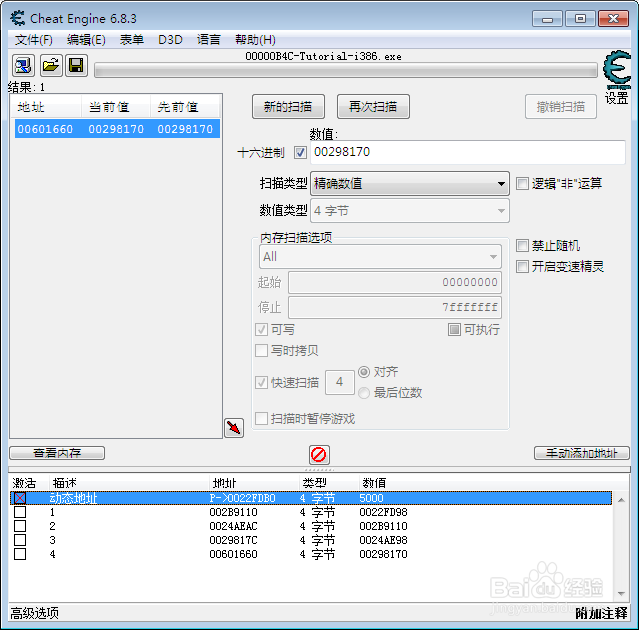This screenshot has height=630, width=639.
Task: Open Cheat Engine settings logo
Action: pos(617,69)
